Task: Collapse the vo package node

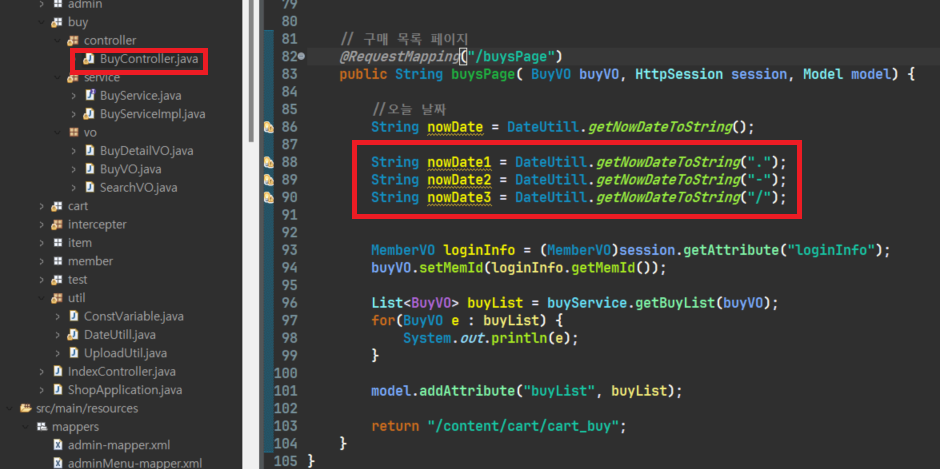Action: (x=58, y=133)
